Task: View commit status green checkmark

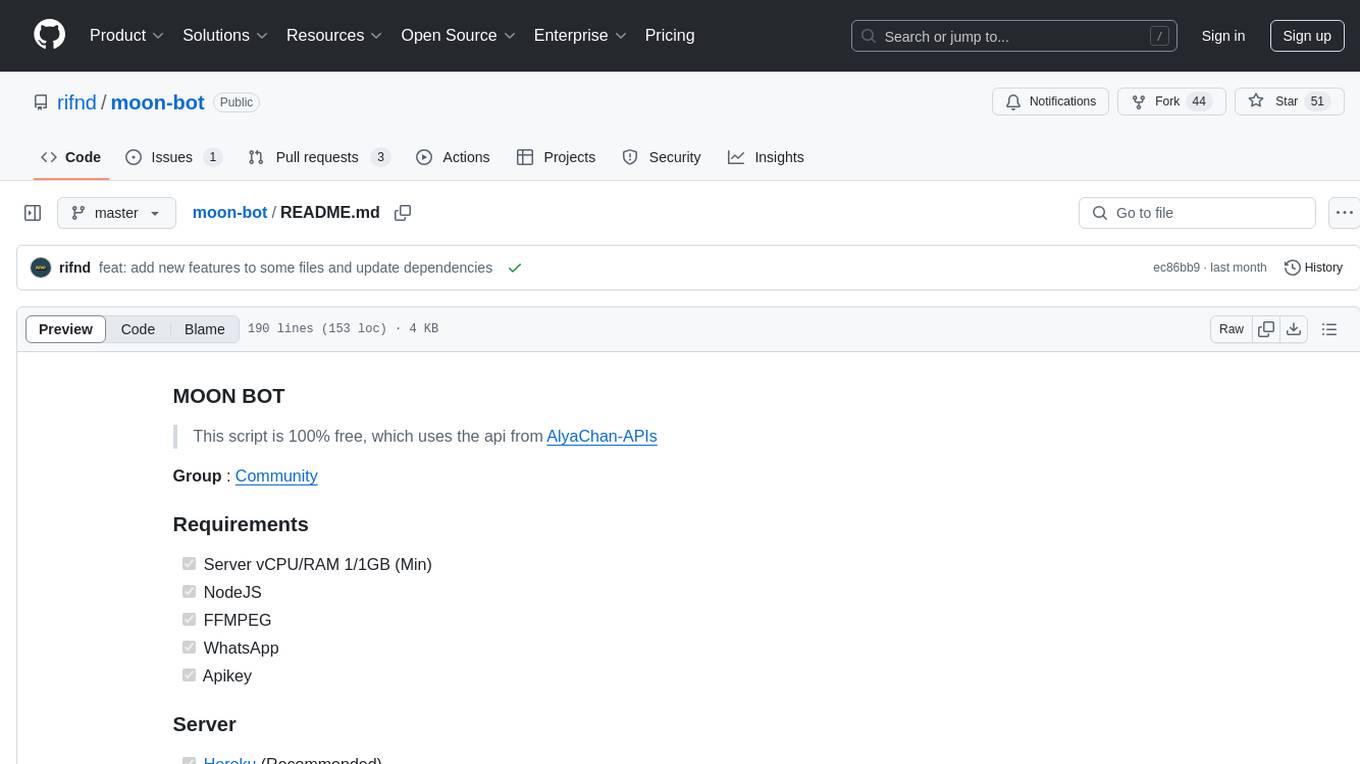Action: tap(515, 268)
